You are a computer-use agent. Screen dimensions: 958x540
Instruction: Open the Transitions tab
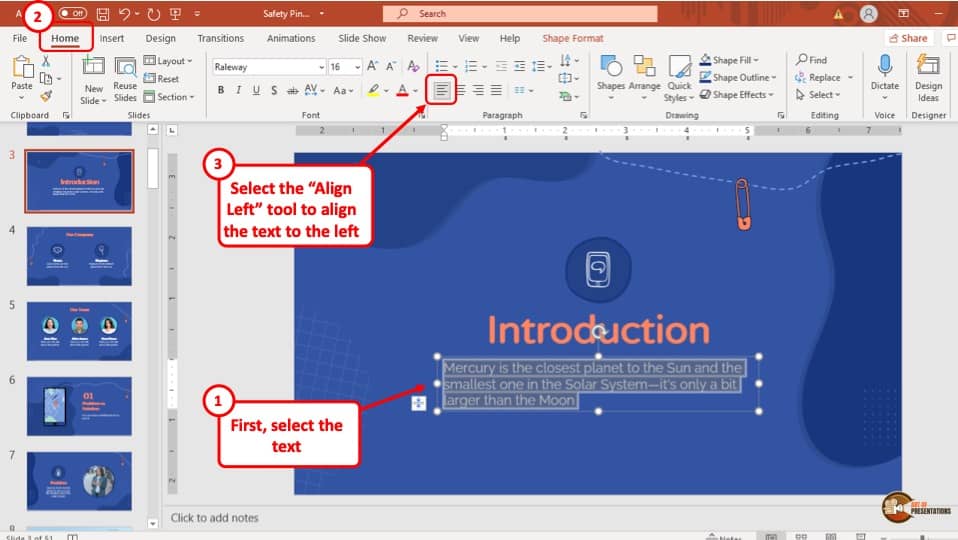[221, 38]
